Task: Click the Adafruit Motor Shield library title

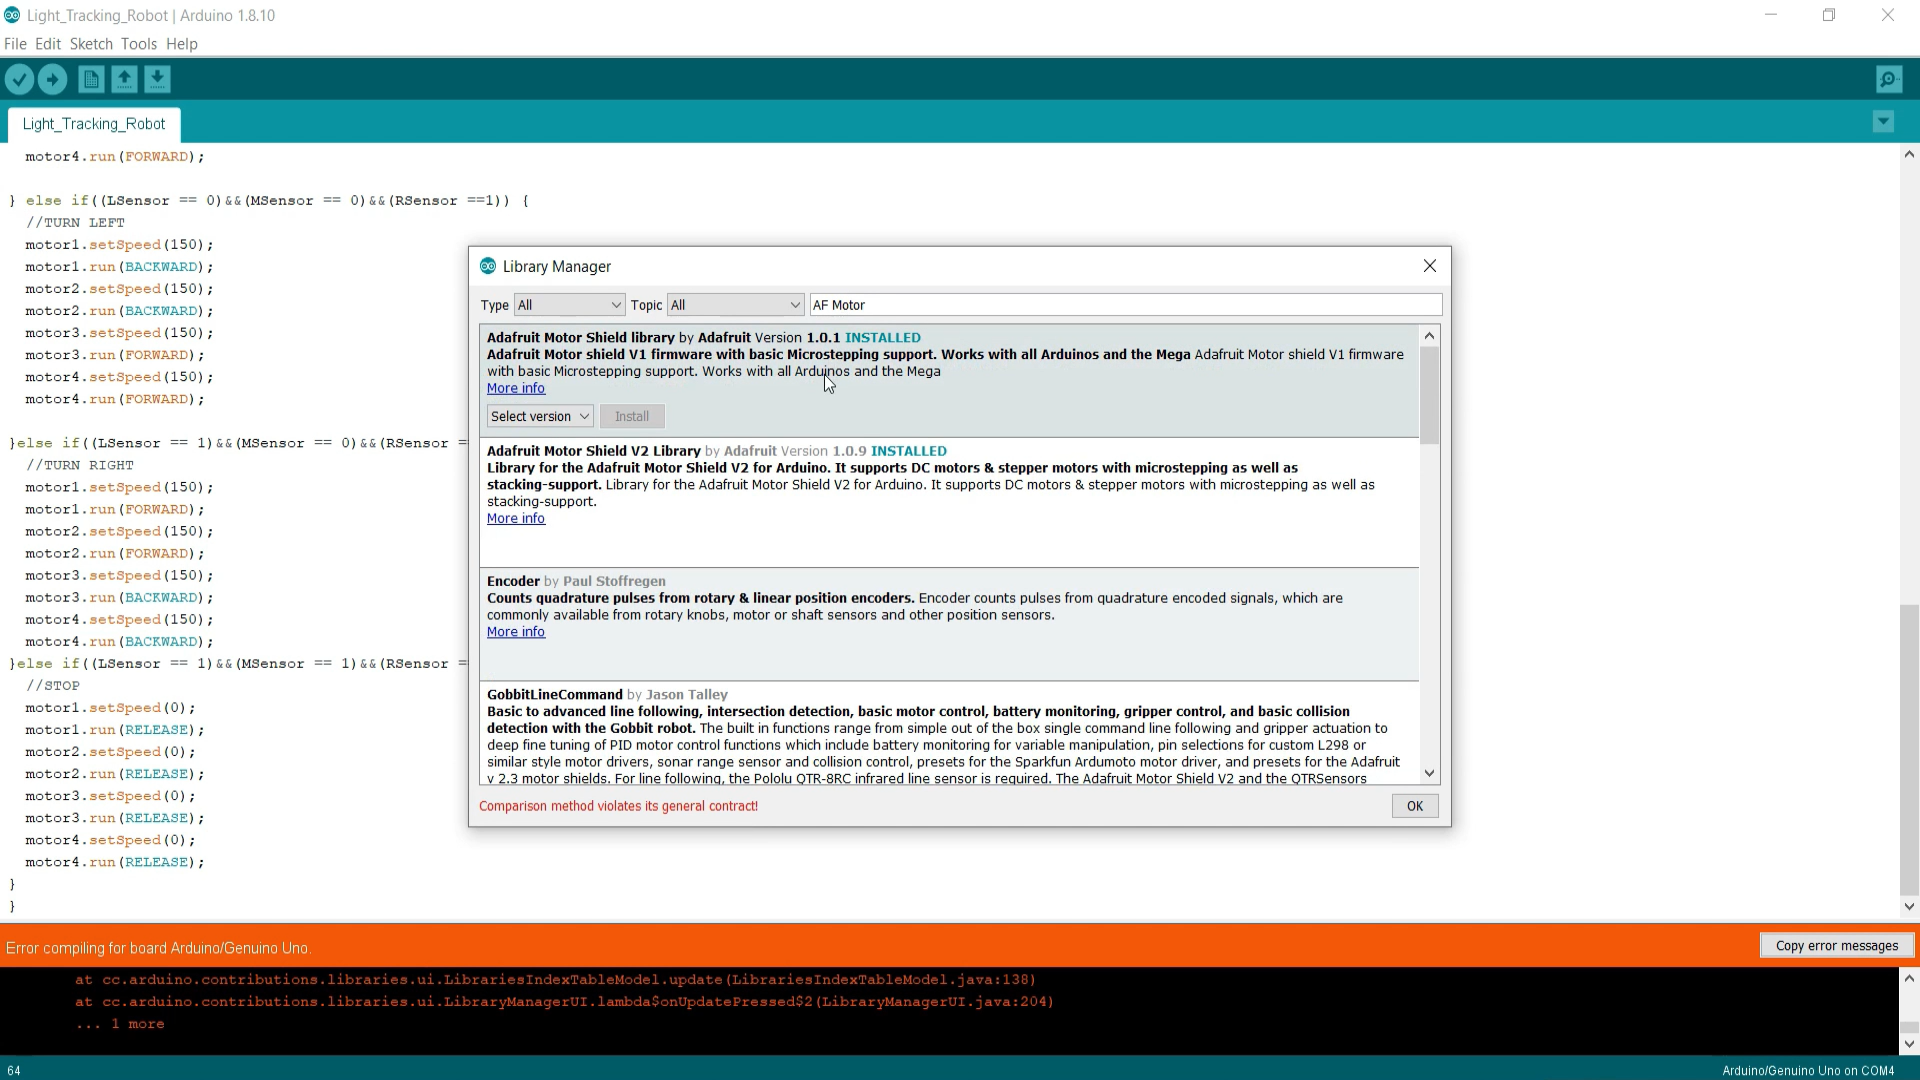Action: 581,338
